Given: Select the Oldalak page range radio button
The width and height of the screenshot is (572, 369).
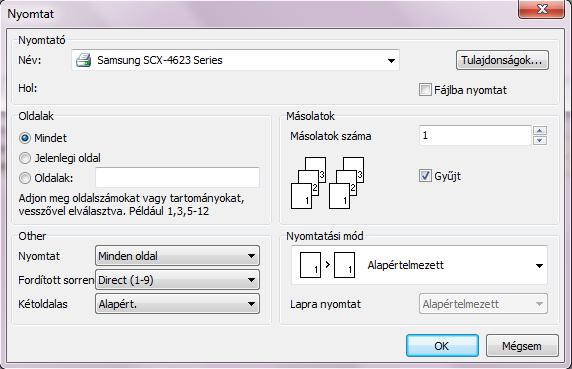Looking at the screenshot, I should point(25,178).
